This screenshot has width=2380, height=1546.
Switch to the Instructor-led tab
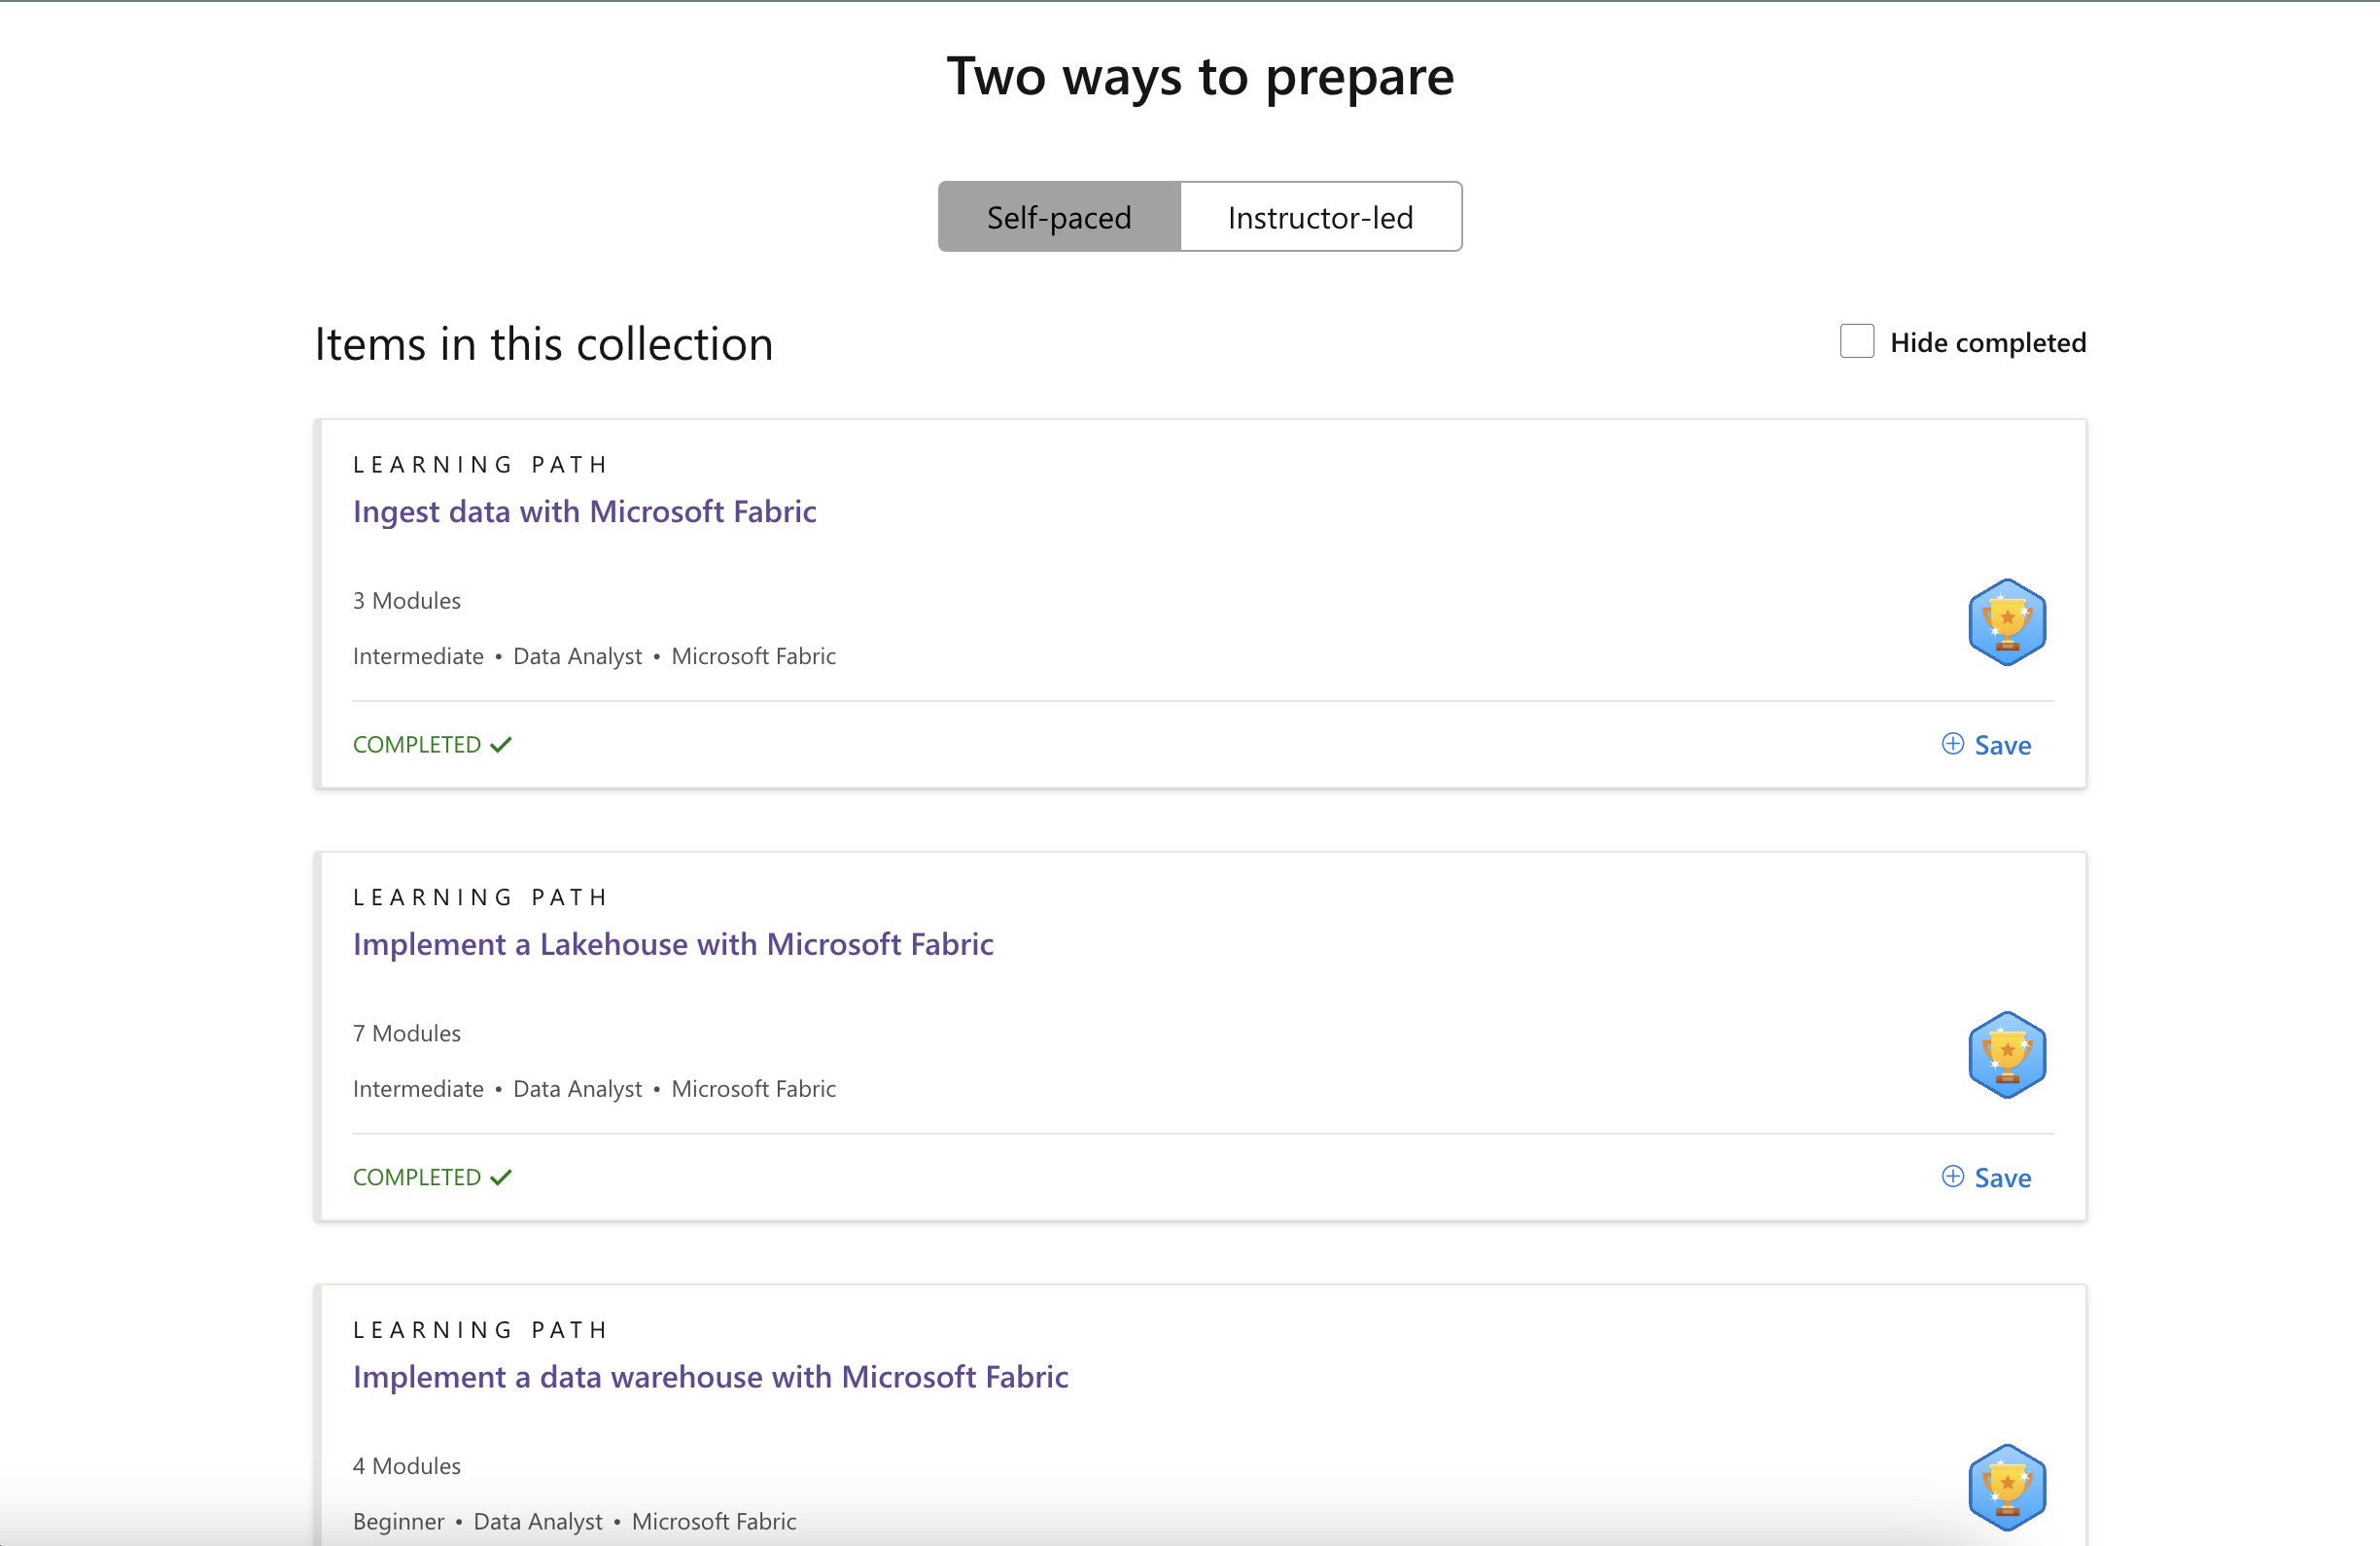(1320, 217)
